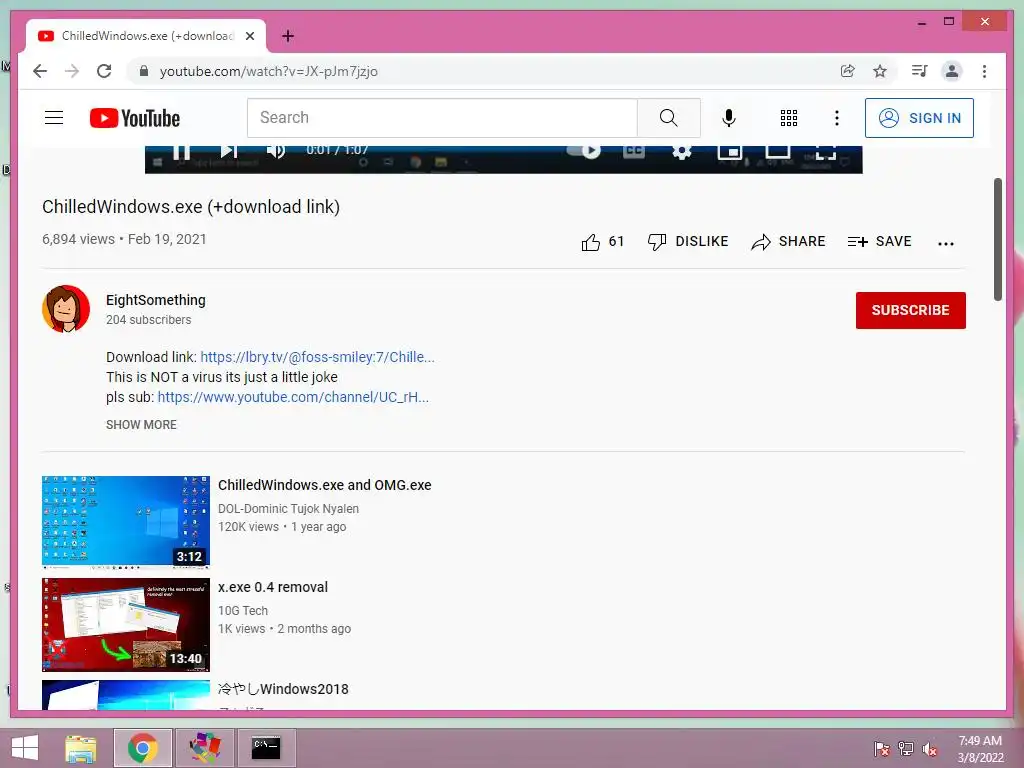Select the ChilledWindows.exe browser tab
Image resolution: width=1024 pixels, height=768 pixels.
pyautogui.click(x=146, y=36)
